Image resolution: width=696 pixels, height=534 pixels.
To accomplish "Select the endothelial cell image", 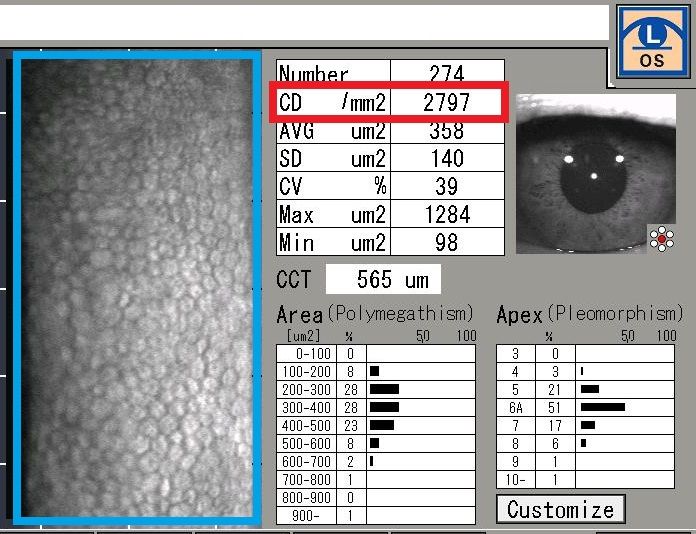I will pos(137,288).
